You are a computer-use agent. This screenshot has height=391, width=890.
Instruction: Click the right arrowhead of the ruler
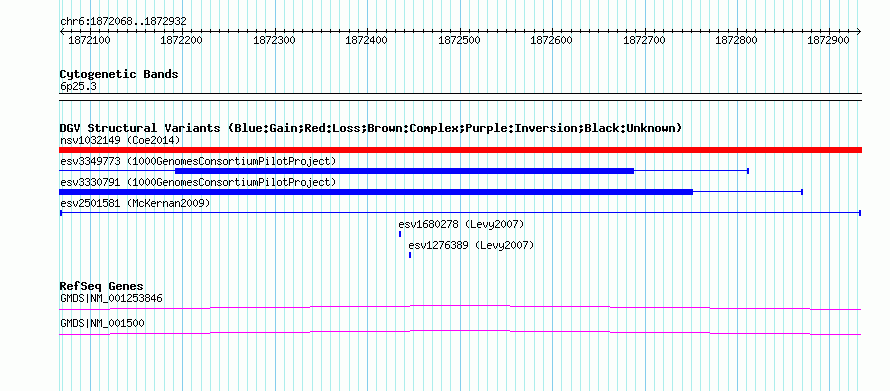point(859,31)
